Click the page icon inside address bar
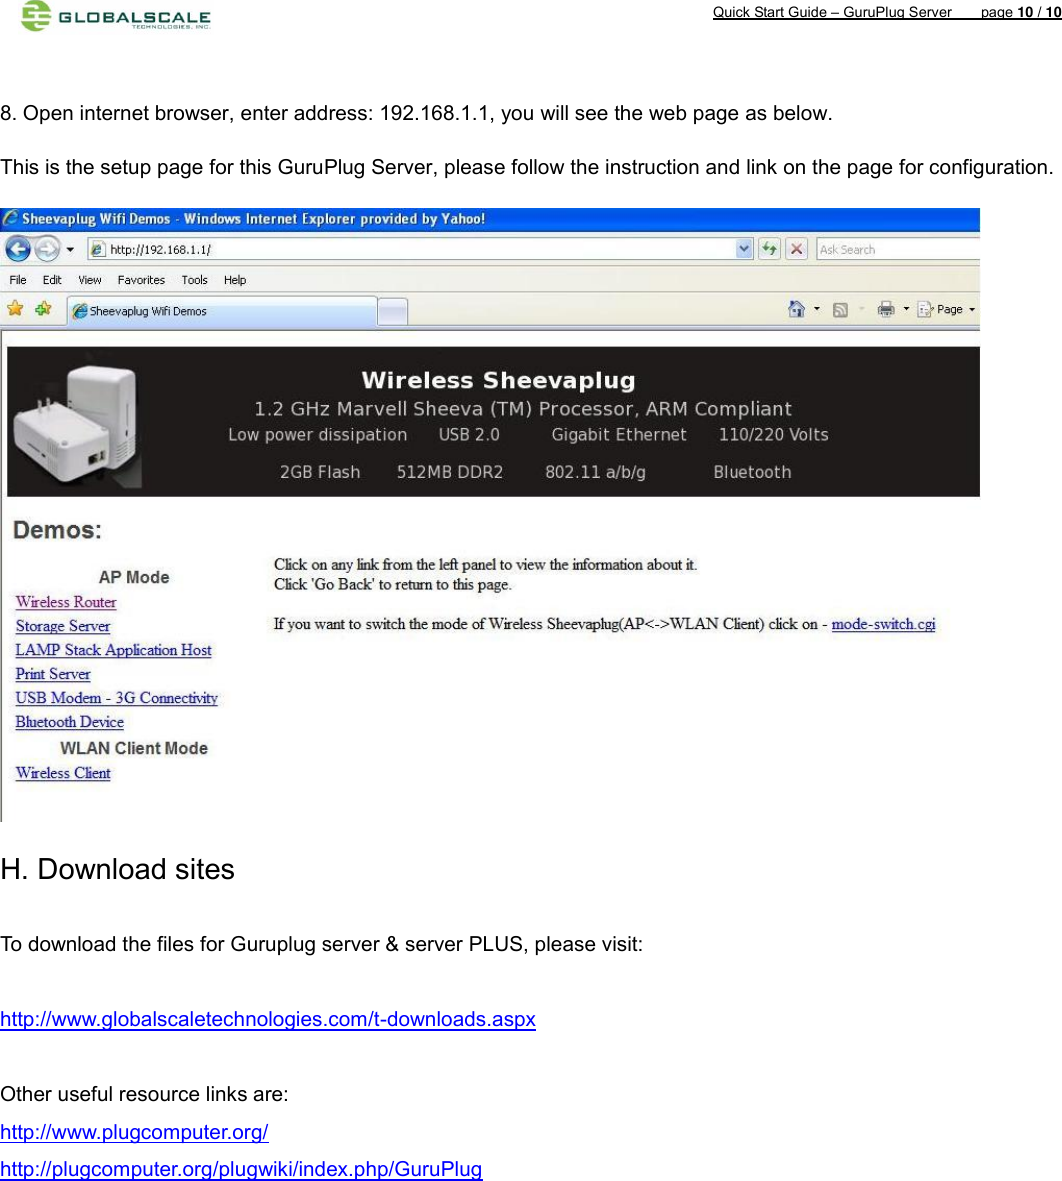 click(98, 249)
